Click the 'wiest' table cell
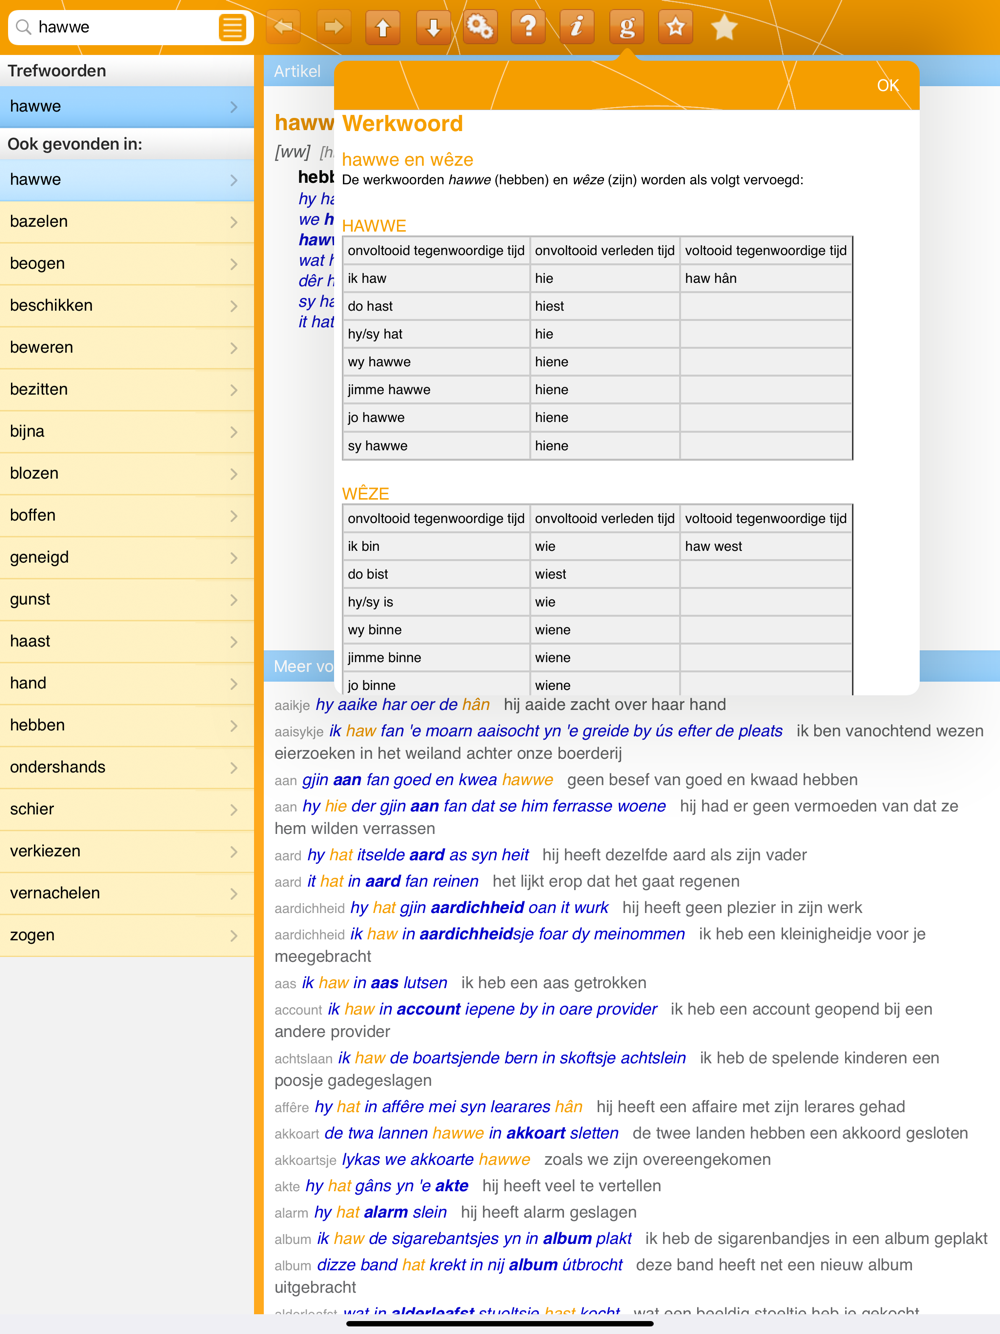This screenshot has height=1334, width=1000. coord(605,575)
